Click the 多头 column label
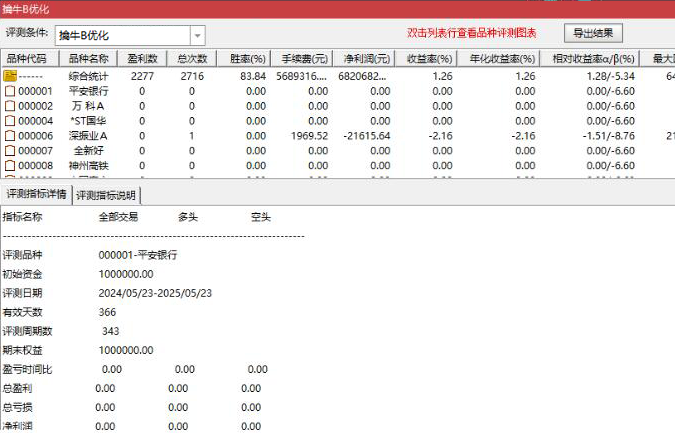 [x=188, y=217]
